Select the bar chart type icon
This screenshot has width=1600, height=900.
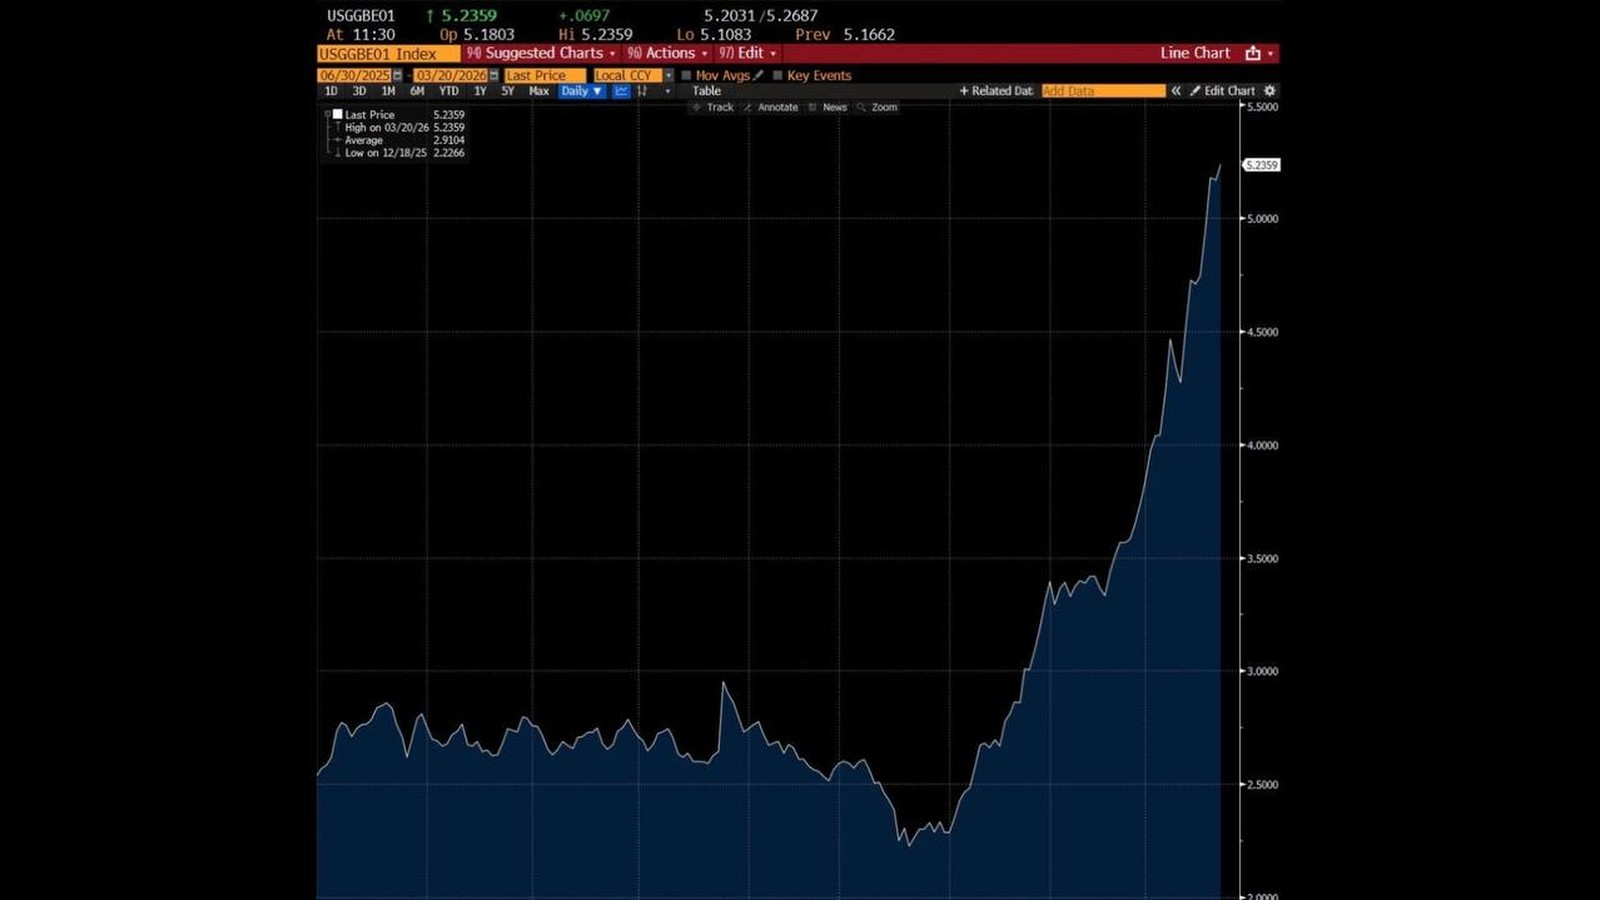click(643, 91)
